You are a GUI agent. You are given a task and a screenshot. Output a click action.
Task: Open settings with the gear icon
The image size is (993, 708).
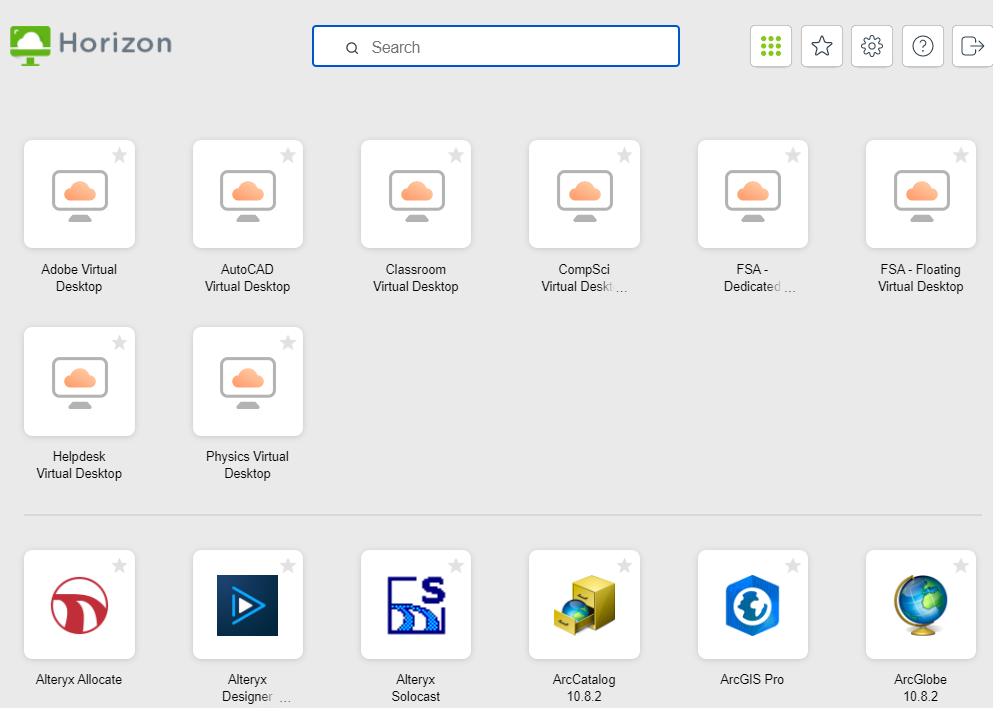click(x=872, y=46)
